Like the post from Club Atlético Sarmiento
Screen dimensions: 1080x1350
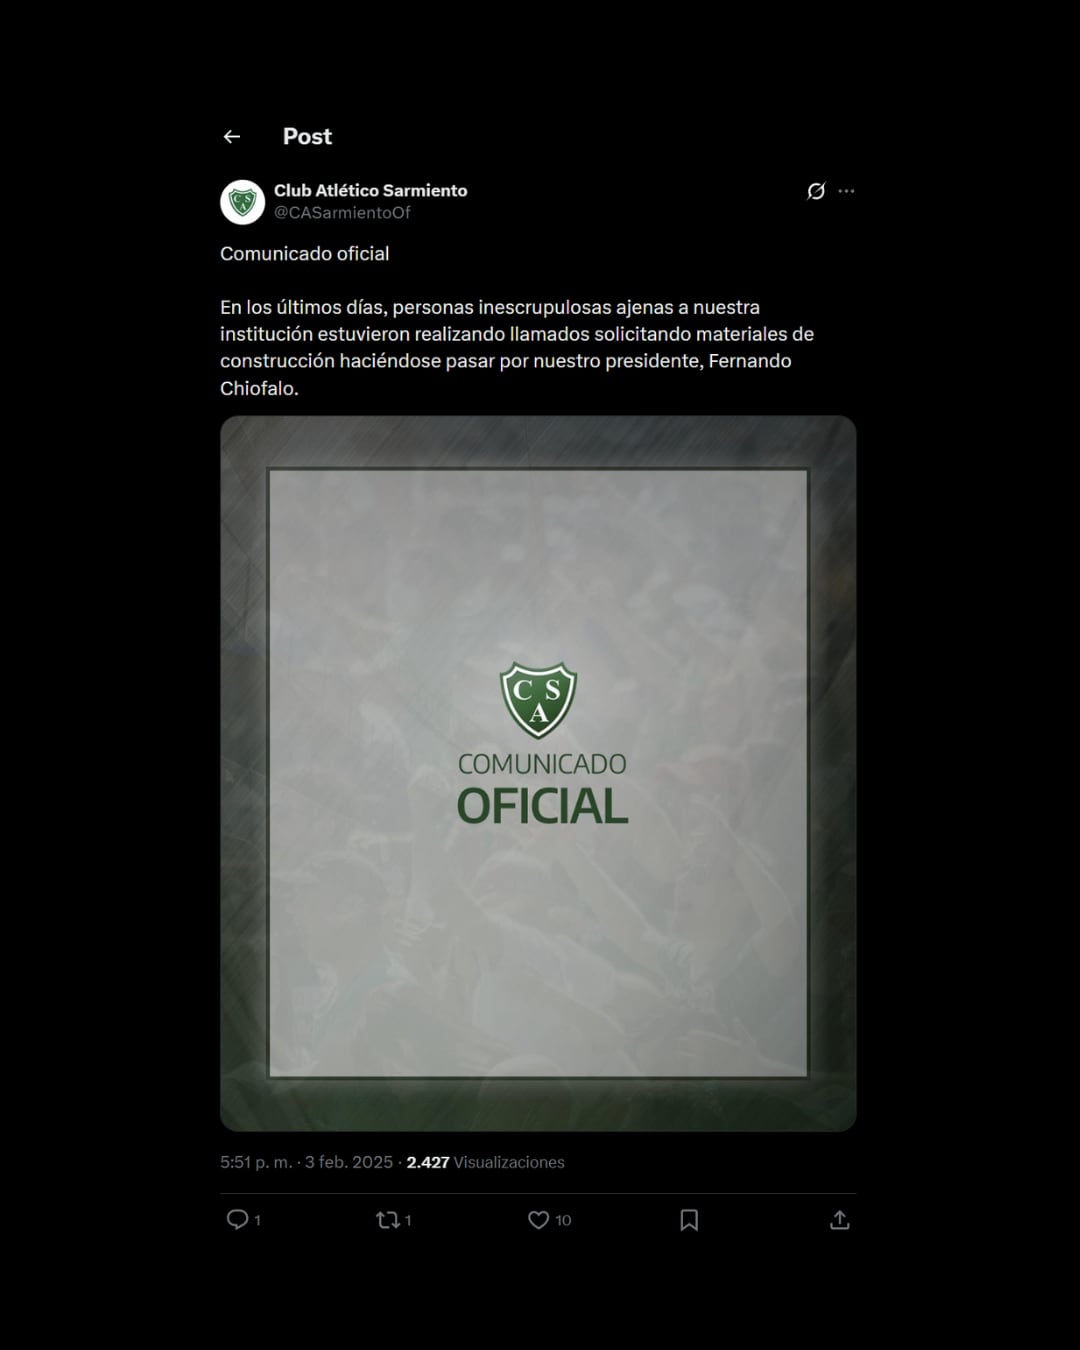coord(538,1219)
